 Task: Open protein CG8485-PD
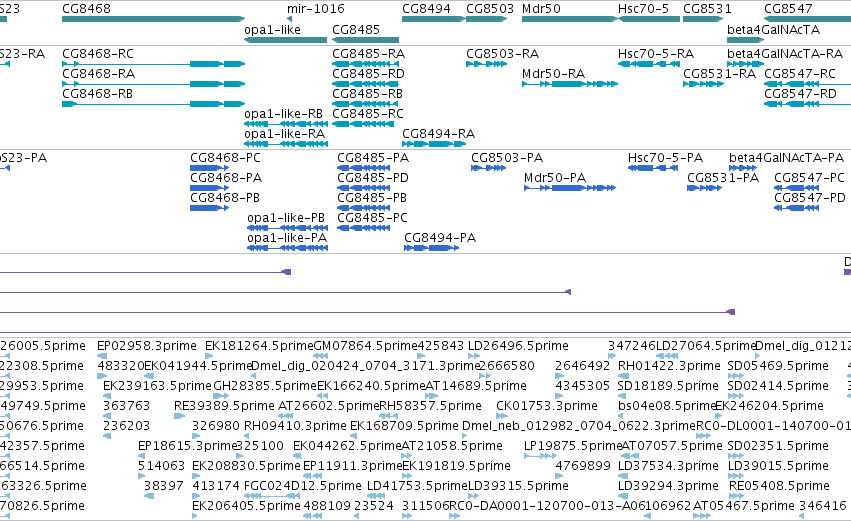click(x=373, y=178)
